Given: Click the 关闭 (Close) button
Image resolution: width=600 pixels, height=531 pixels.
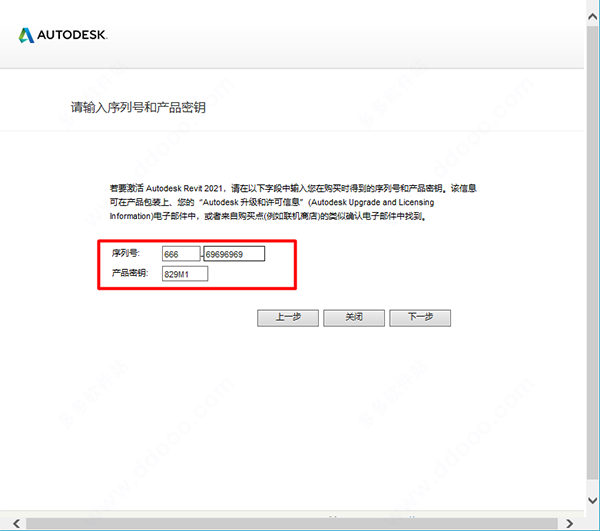Looking at the screenshot, I should click(x=354, y=318).
